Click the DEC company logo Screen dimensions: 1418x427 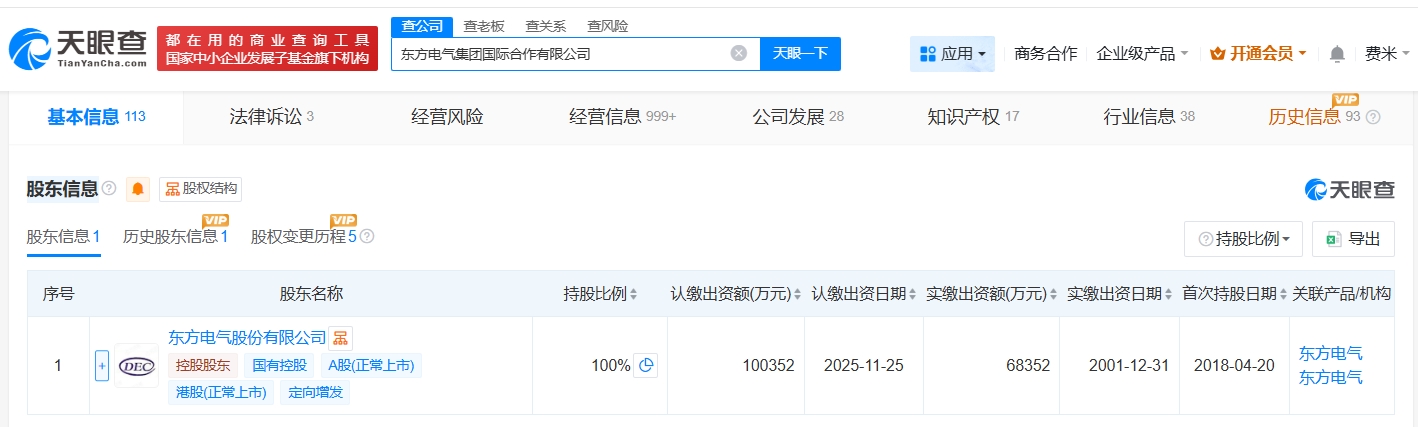[136, 366]
